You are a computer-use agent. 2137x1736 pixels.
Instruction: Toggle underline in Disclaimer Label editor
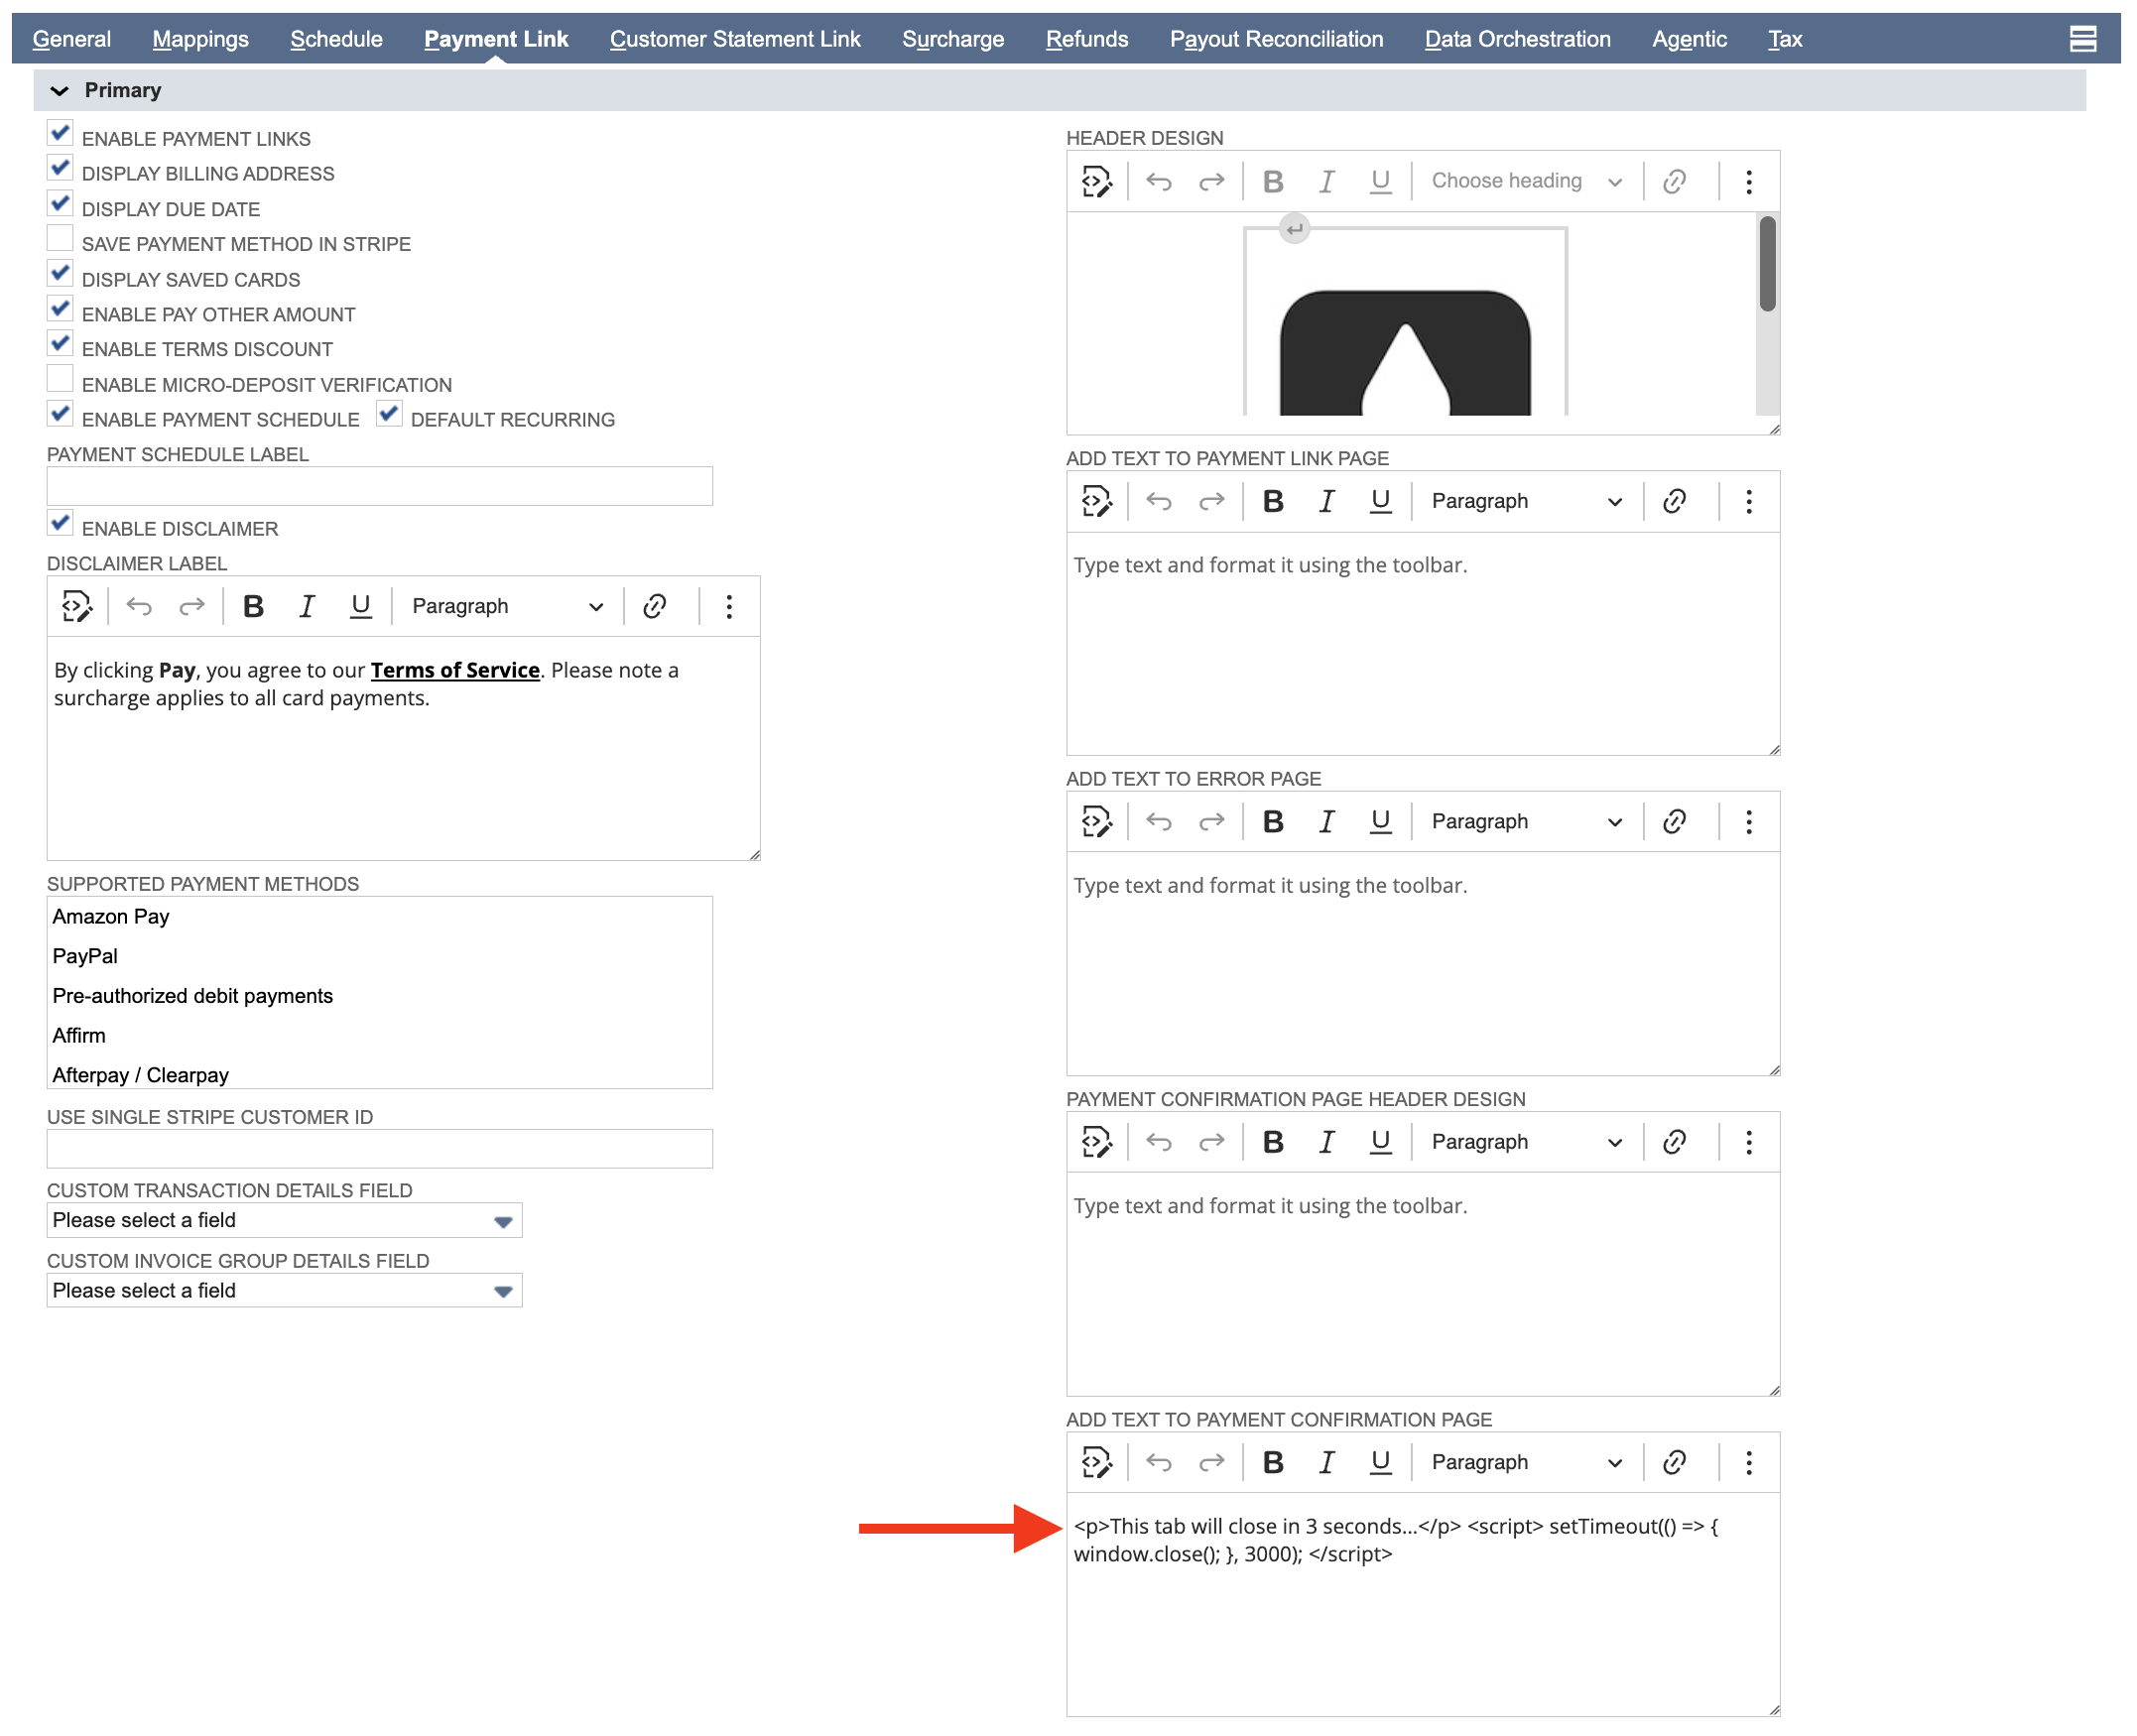[361, 606]
